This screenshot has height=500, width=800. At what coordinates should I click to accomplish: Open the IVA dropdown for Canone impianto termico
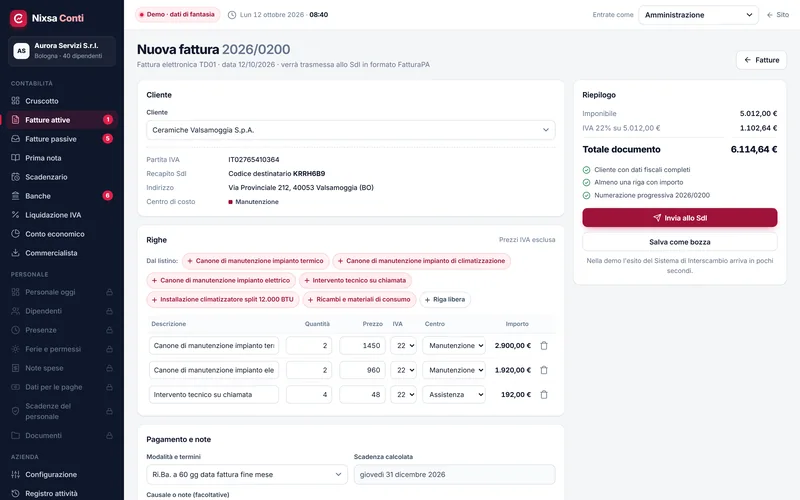point(403,345)
